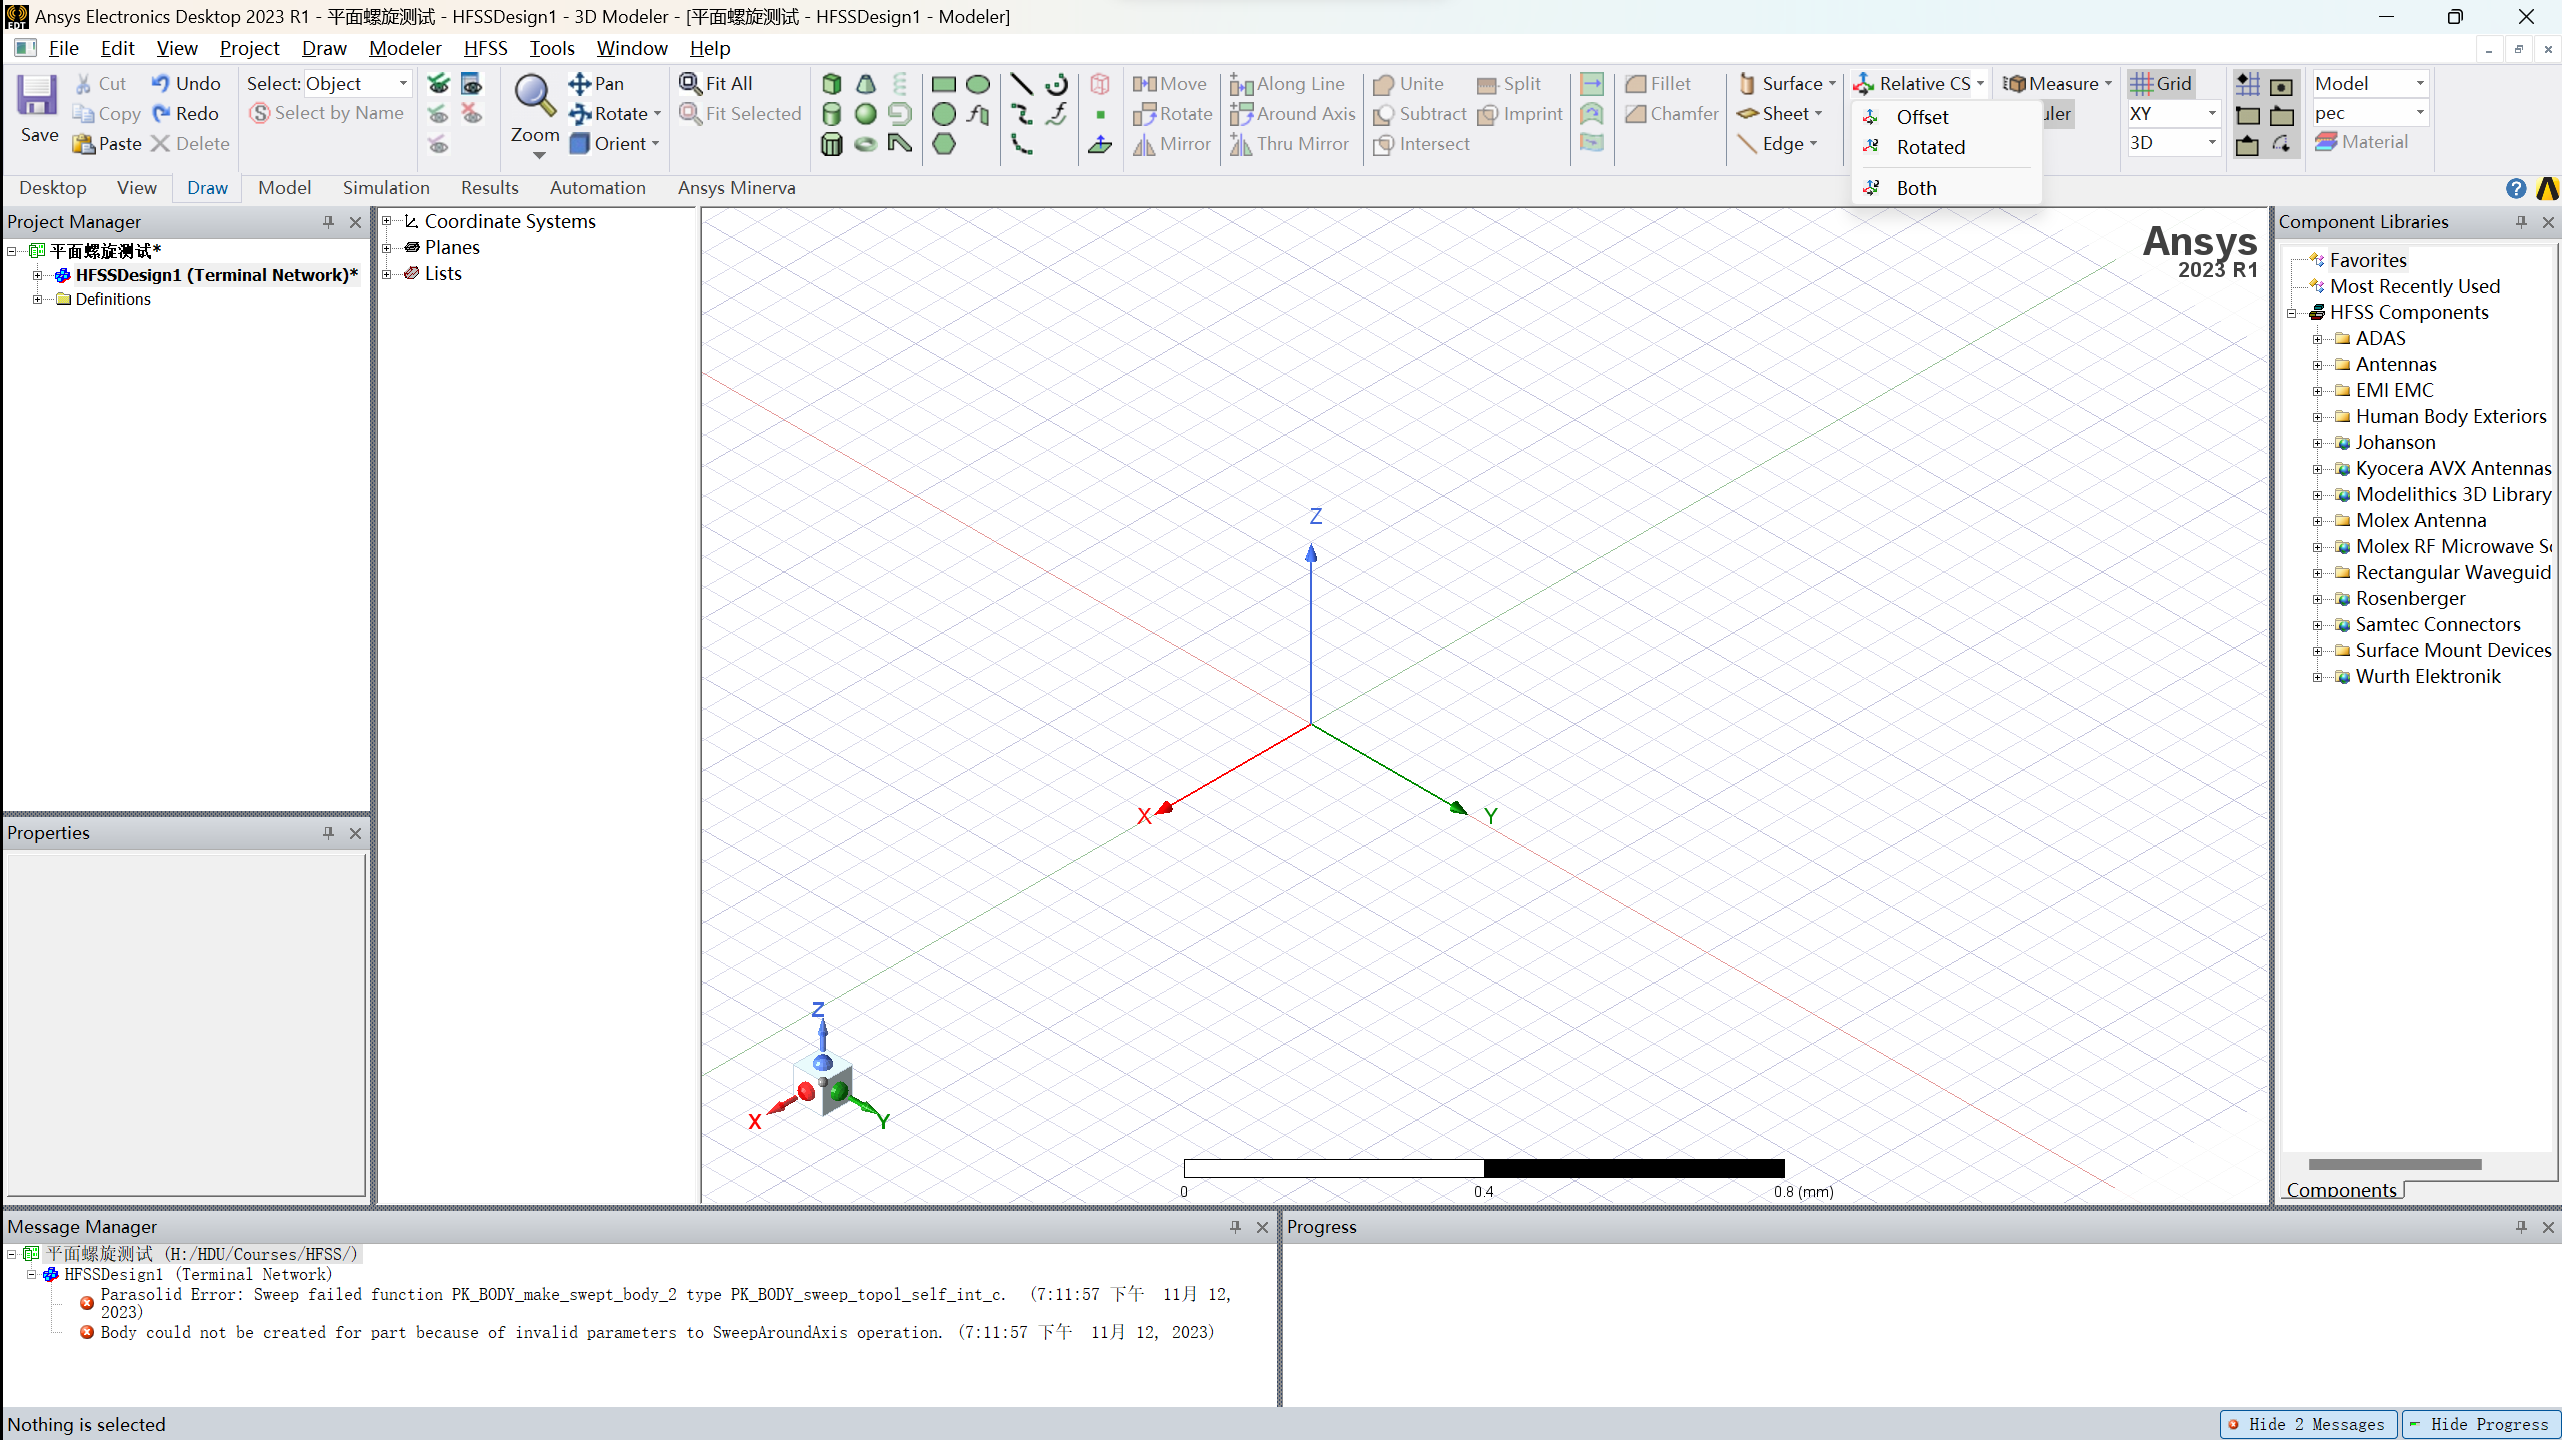The height and width of the screenshot is (1440, 2562).
Task: Select the Draw Circle tool
Action: (944, 114)
